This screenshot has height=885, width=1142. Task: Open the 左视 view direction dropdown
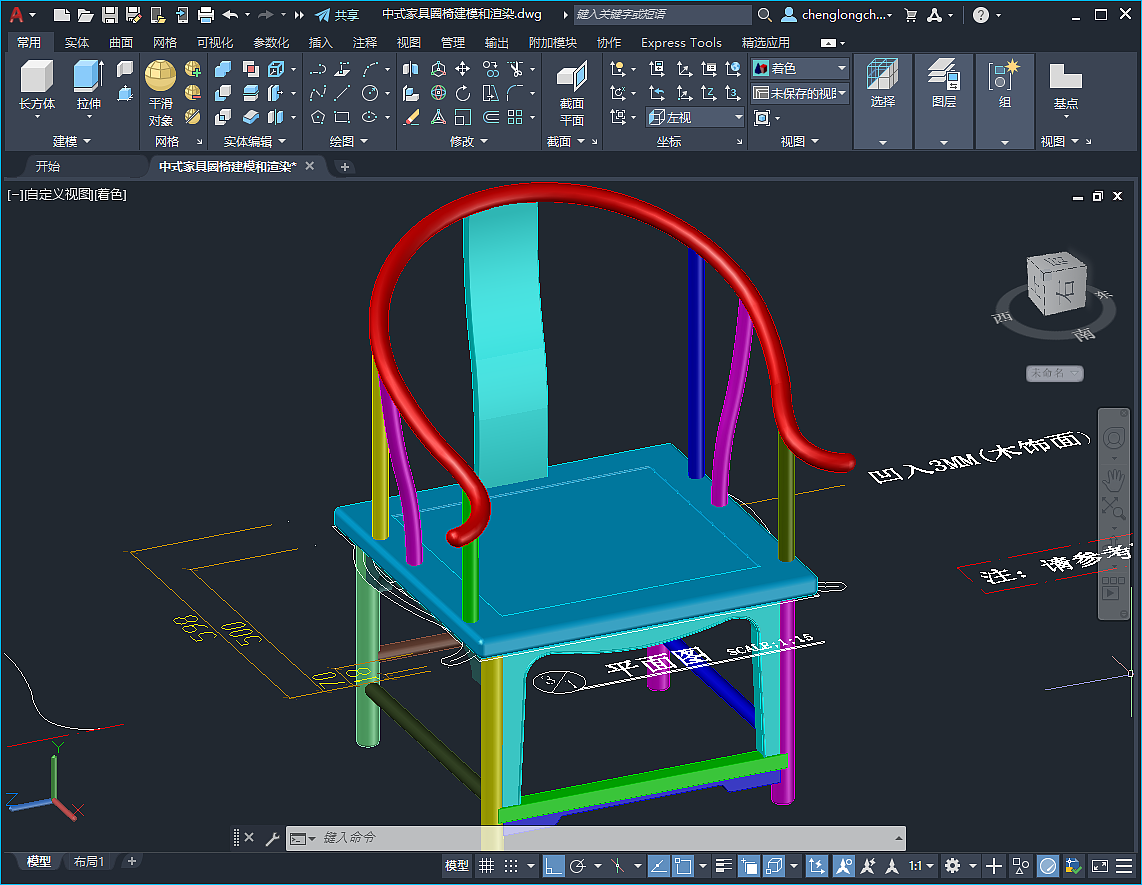point(695,117)
